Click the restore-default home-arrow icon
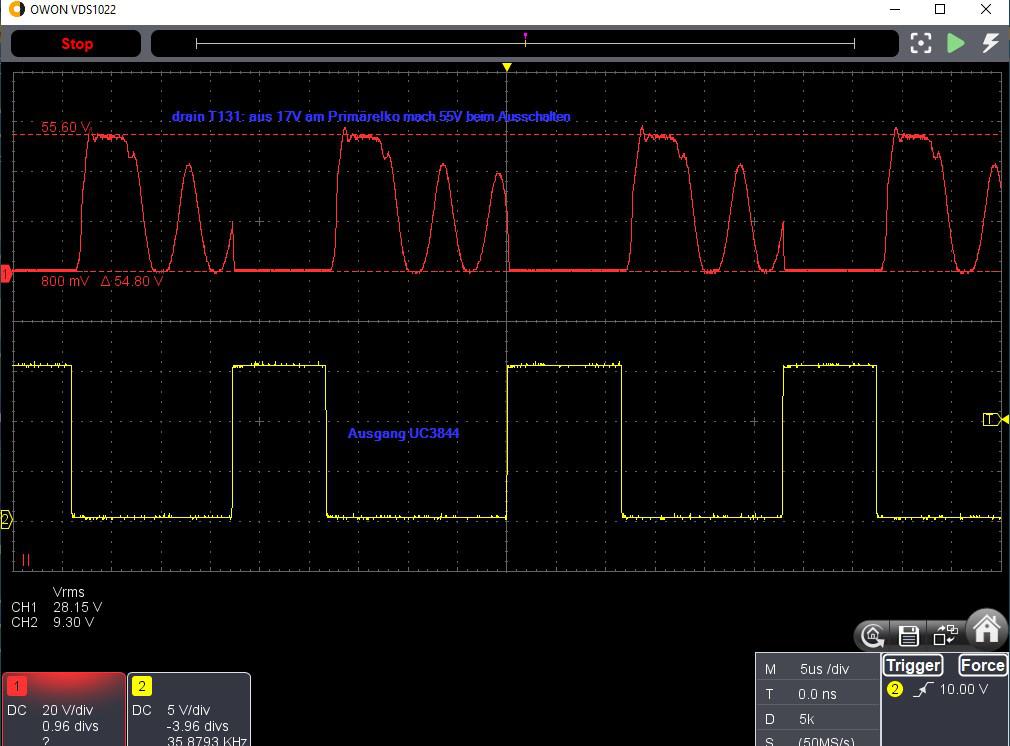 873,635
